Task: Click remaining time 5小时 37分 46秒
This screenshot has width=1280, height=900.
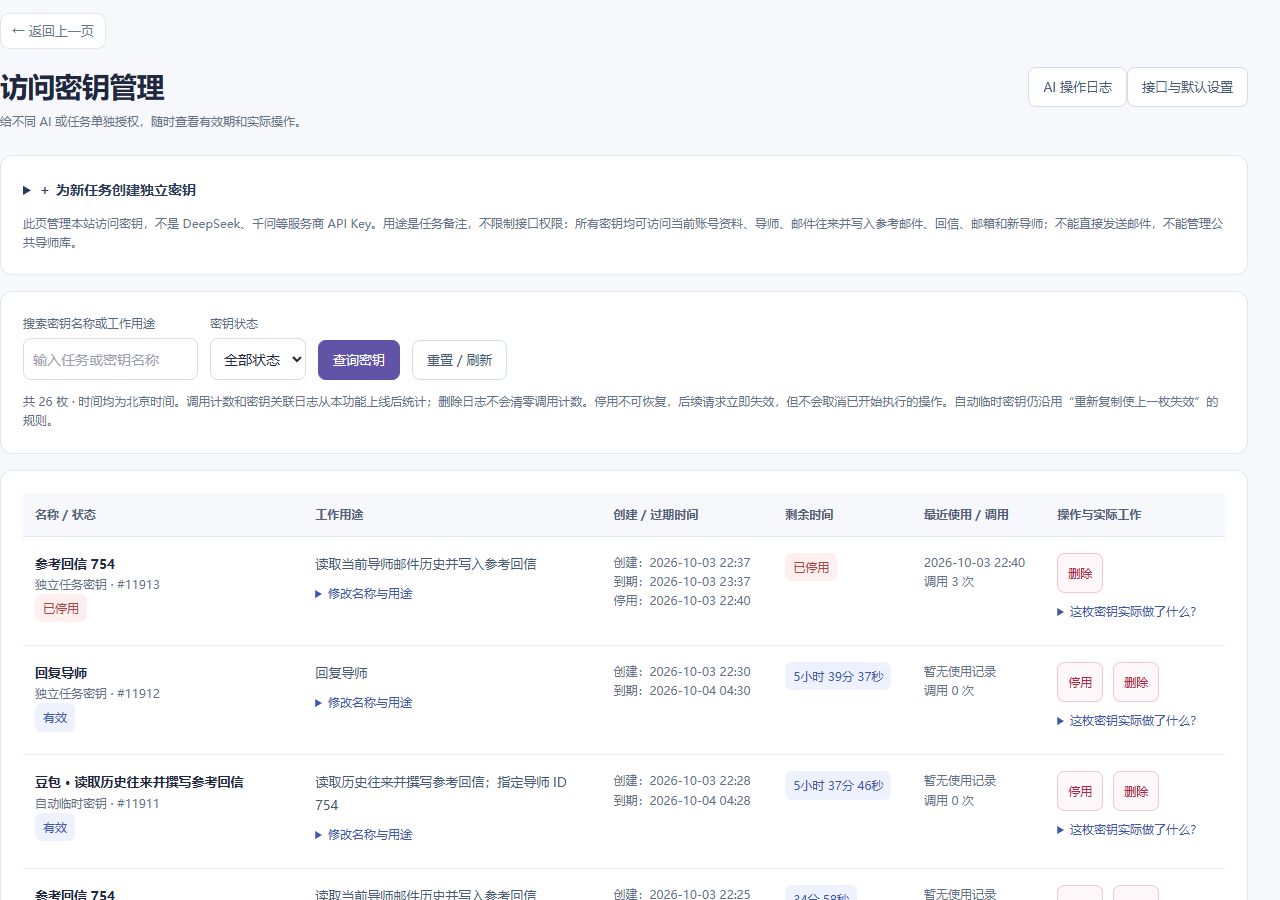Action: (838, 785)
